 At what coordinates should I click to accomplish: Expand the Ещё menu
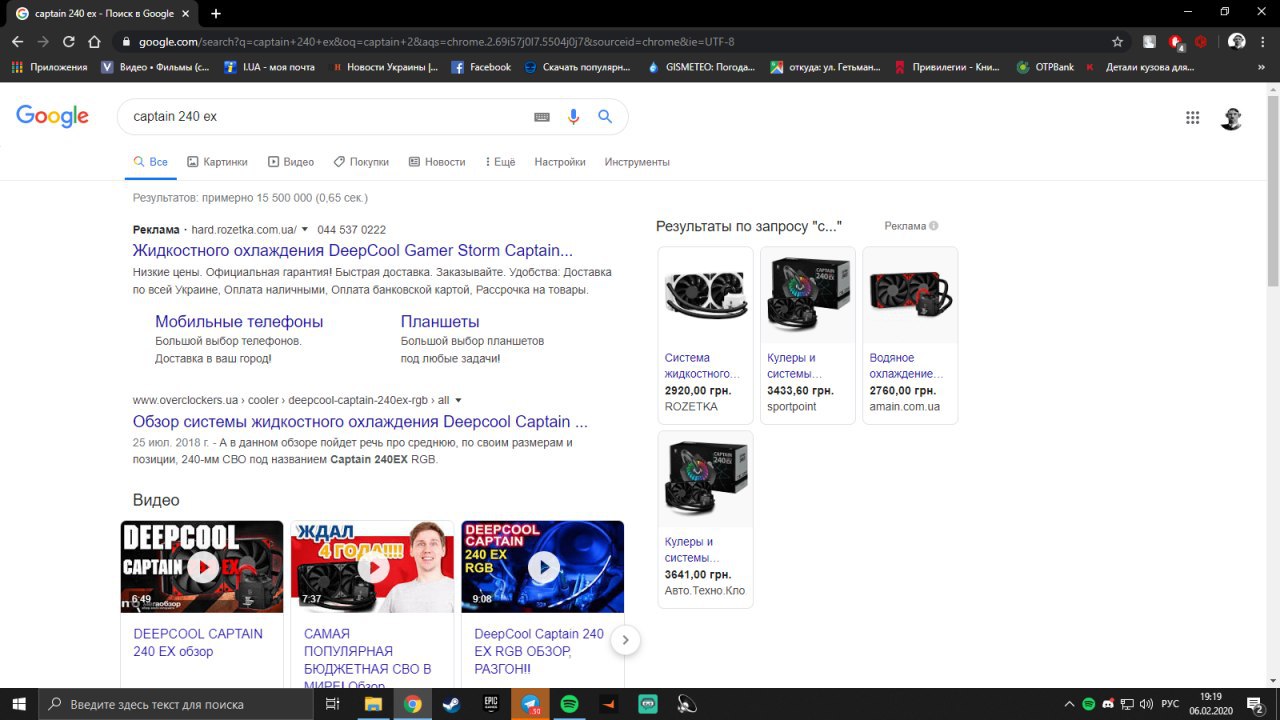(500, 162)
